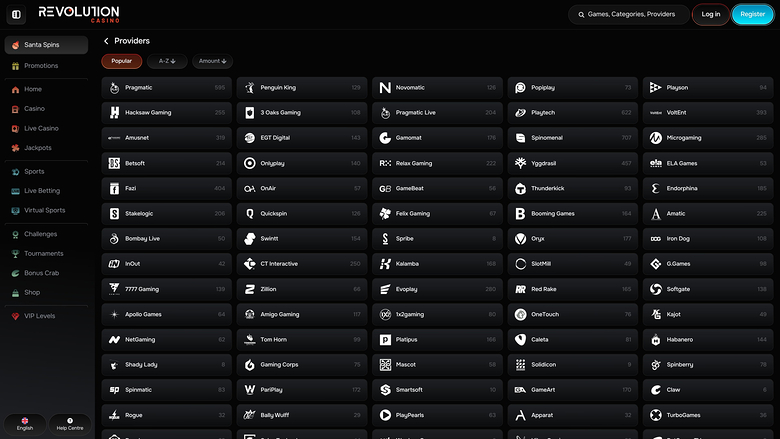Click the Jackpots icon in the sidebar

(15, 148)
